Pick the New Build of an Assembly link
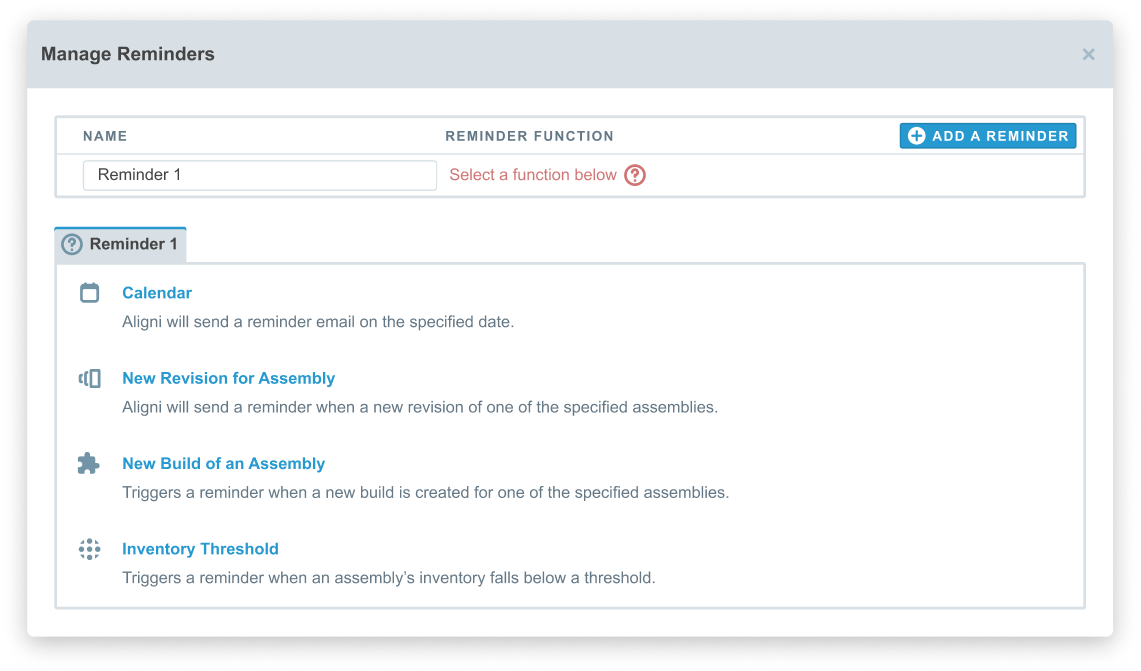Screen dimensions: 1141x671 click(x=223, y=464)
